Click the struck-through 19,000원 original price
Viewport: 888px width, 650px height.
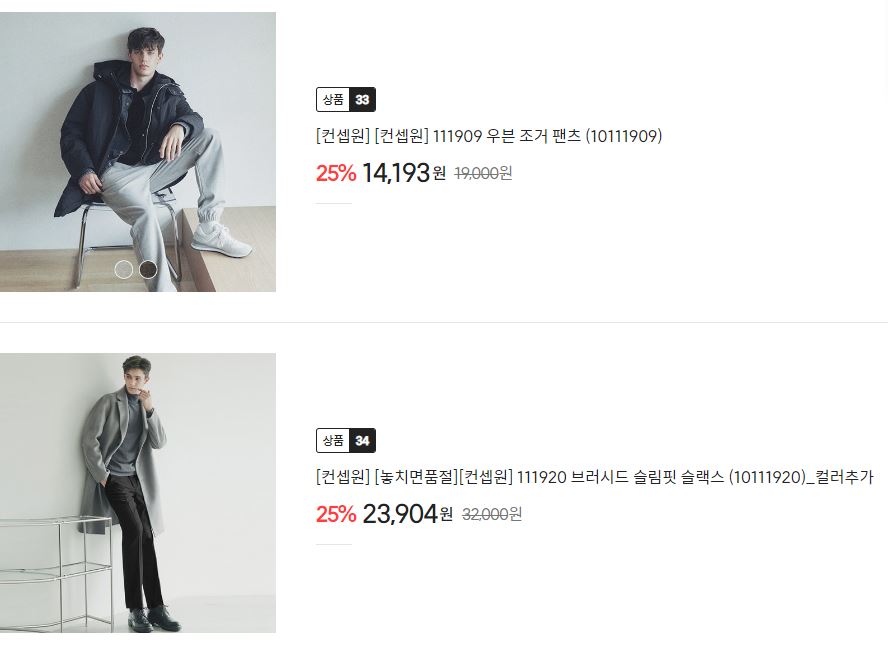click(x=483, y=173)
